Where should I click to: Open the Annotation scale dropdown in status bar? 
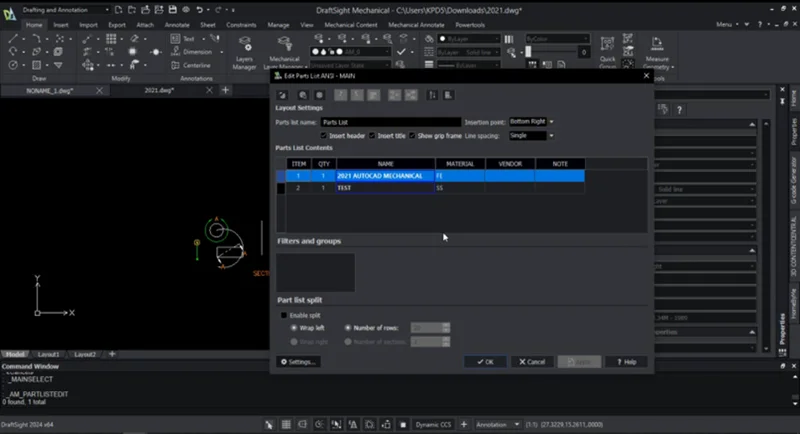499,424
